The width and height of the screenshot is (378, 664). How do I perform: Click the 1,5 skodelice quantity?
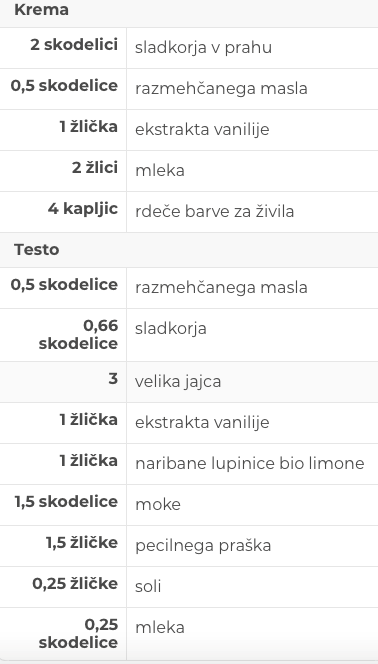66,502
